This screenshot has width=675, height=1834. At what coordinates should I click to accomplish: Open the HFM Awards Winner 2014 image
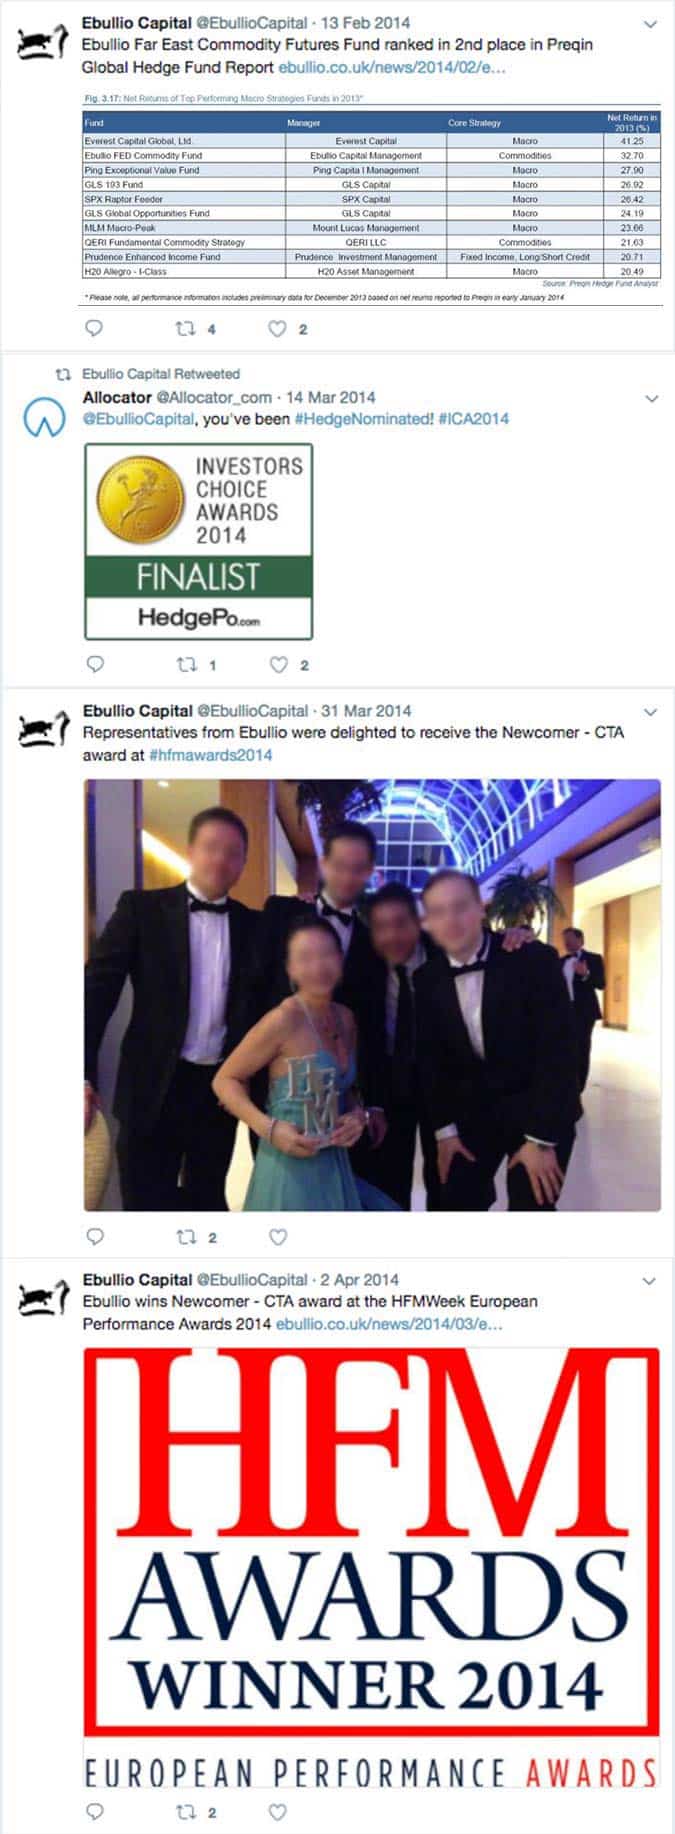point(371,1567)
